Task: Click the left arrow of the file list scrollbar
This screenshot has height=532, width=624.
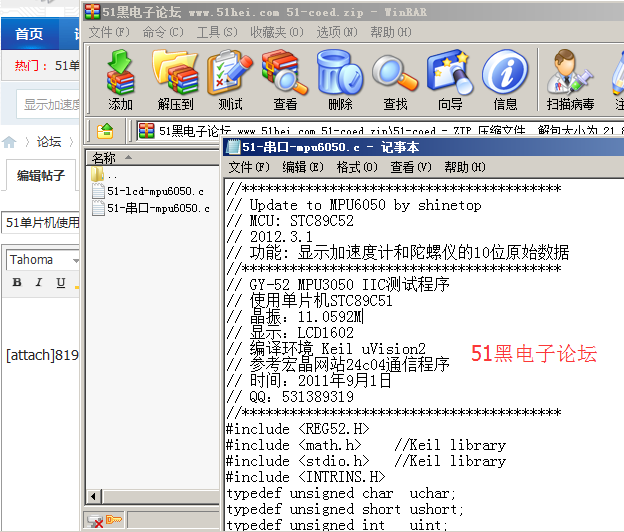Action: tap(94, 497)
